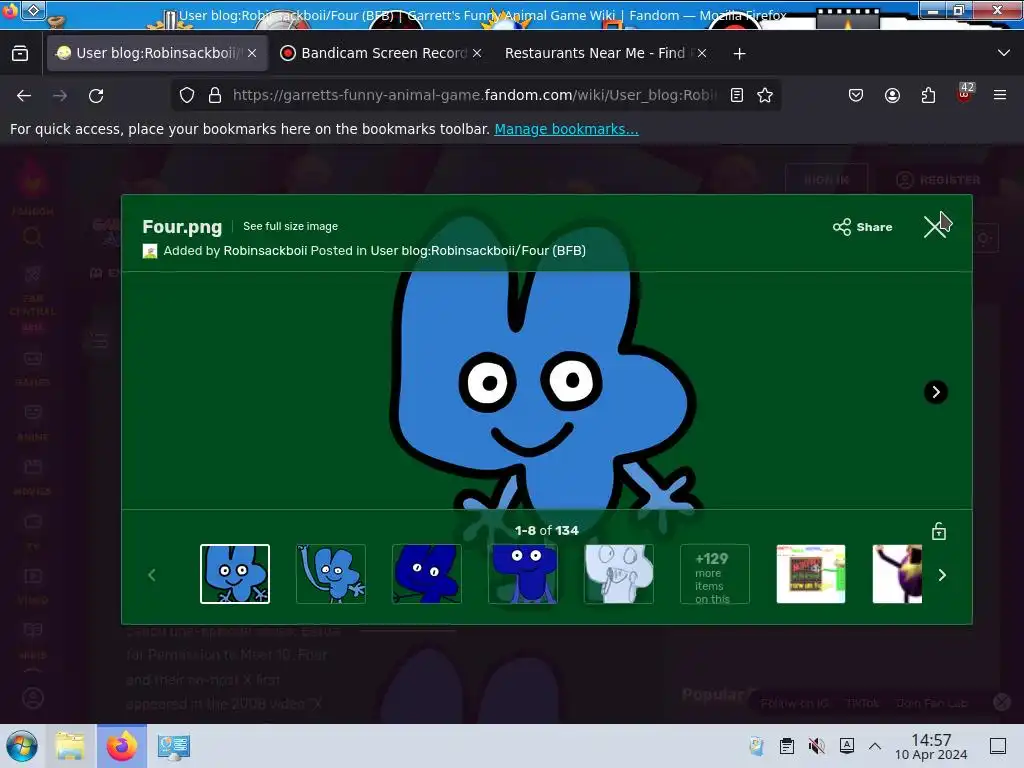The width and height of the screenshot is (1024, 768).
Task: Open the shield tracking protection icon
Action: [x=187, y=95]
